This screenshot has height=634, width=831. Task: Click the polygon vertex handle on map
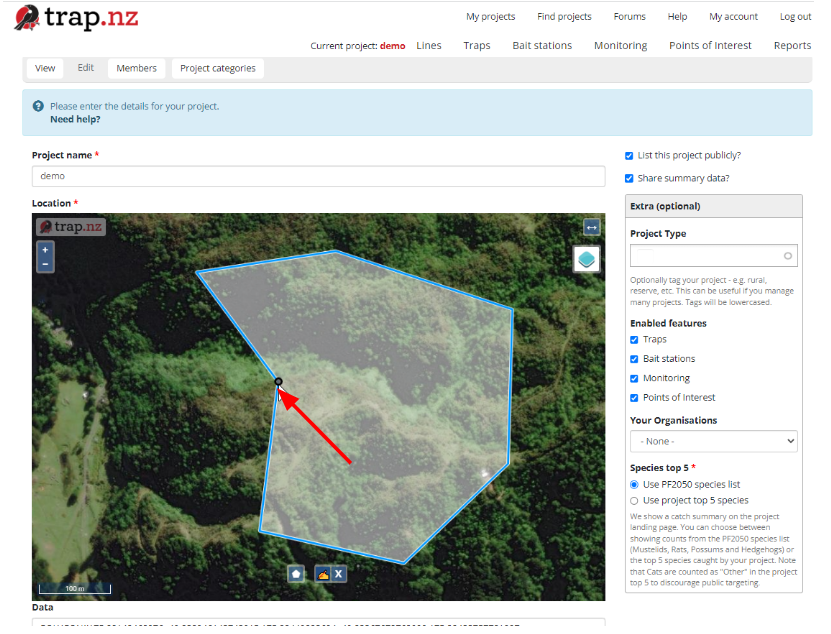click(x=278, y=381)
